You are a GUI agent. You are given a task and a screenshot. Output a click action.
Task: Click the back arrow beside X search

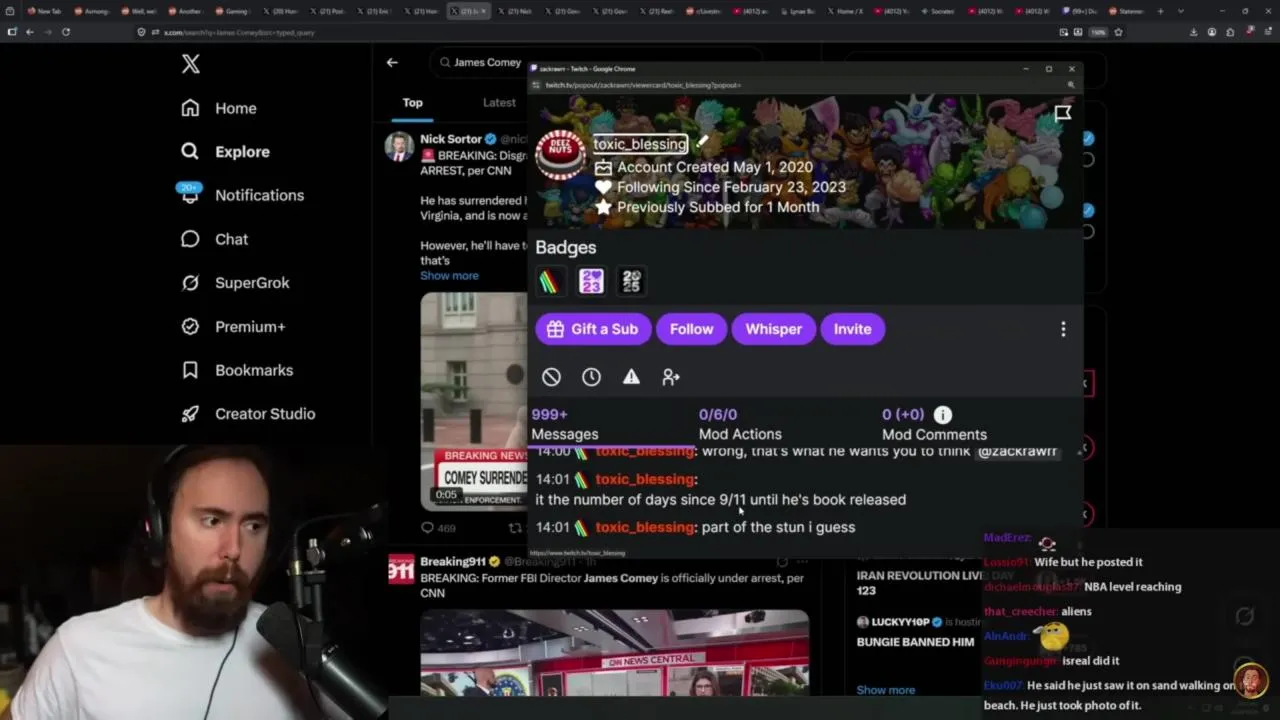click(x=392, y=62)
